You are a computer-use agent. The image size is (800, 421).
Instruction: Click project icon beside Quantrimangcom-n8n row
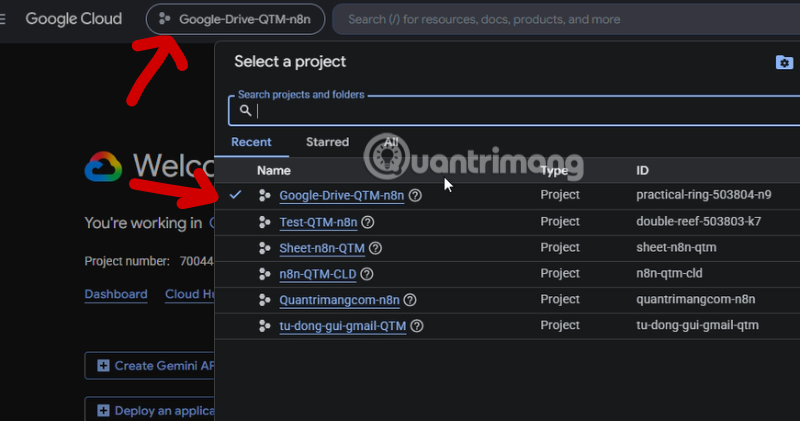click(264, 300)
